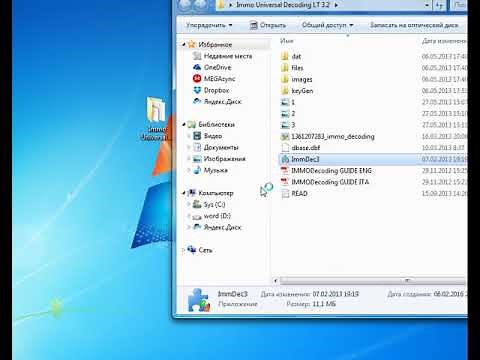This screenshot has width=480, height=360.
Task: Open the Музыка library
Action: (x=215, y=170)
